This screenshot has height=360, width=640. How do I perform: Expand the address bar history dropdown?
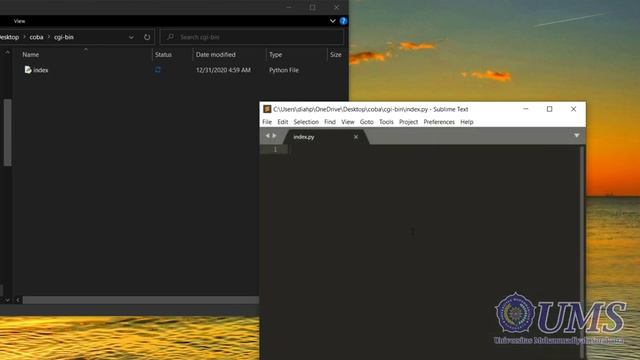[x=131, y=37]
